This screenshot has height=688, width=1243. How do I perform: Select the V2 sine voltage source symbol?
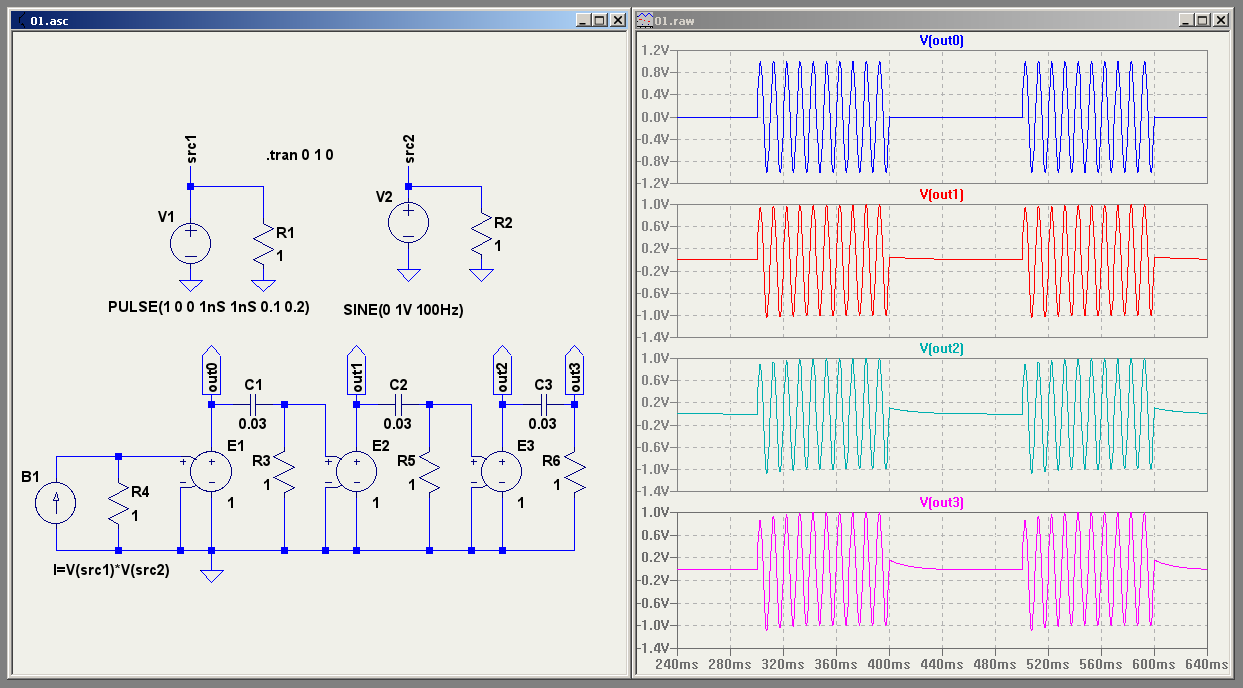click(x=408, y=222)
